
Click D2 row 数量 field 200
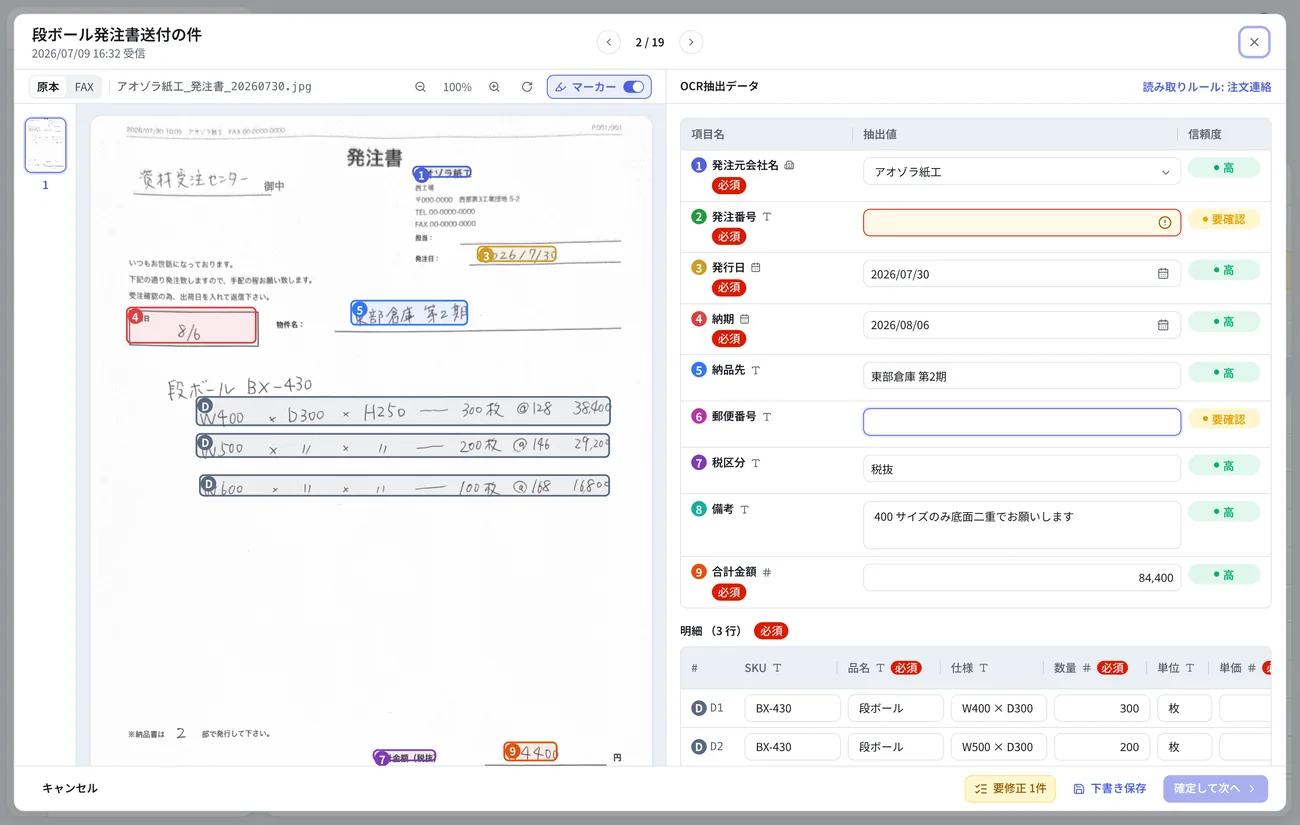point(1102,747)
